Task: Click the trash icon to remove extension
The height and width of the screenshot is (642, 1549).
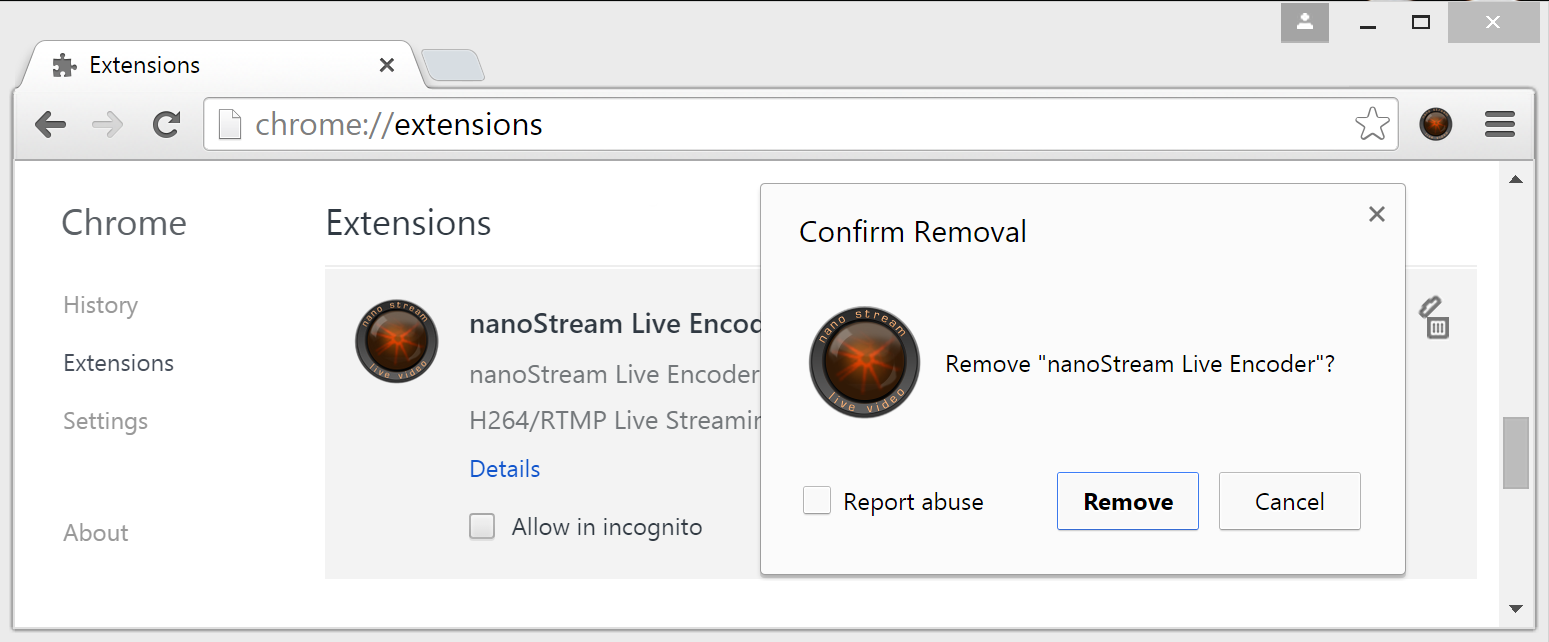Action: coord(1436,319)
